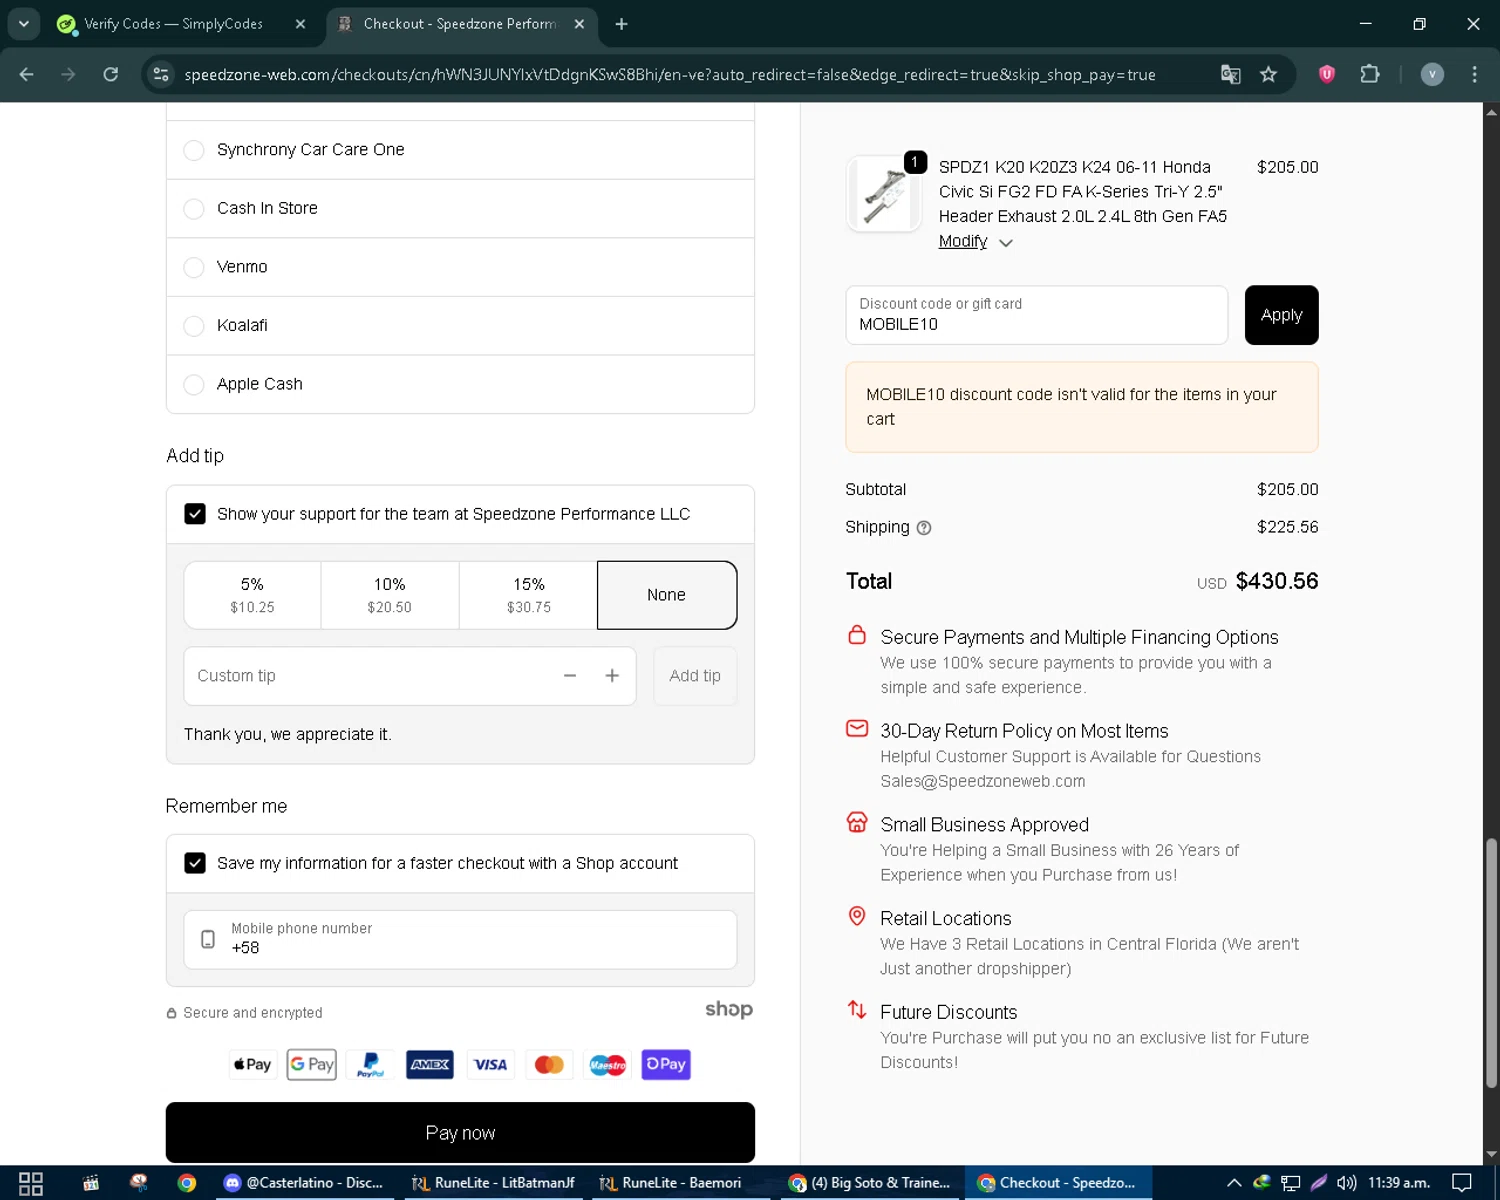Screen dimensions: 1500x1200
Task: Click the Shop Pay icon
Action: click(666, 1064)
